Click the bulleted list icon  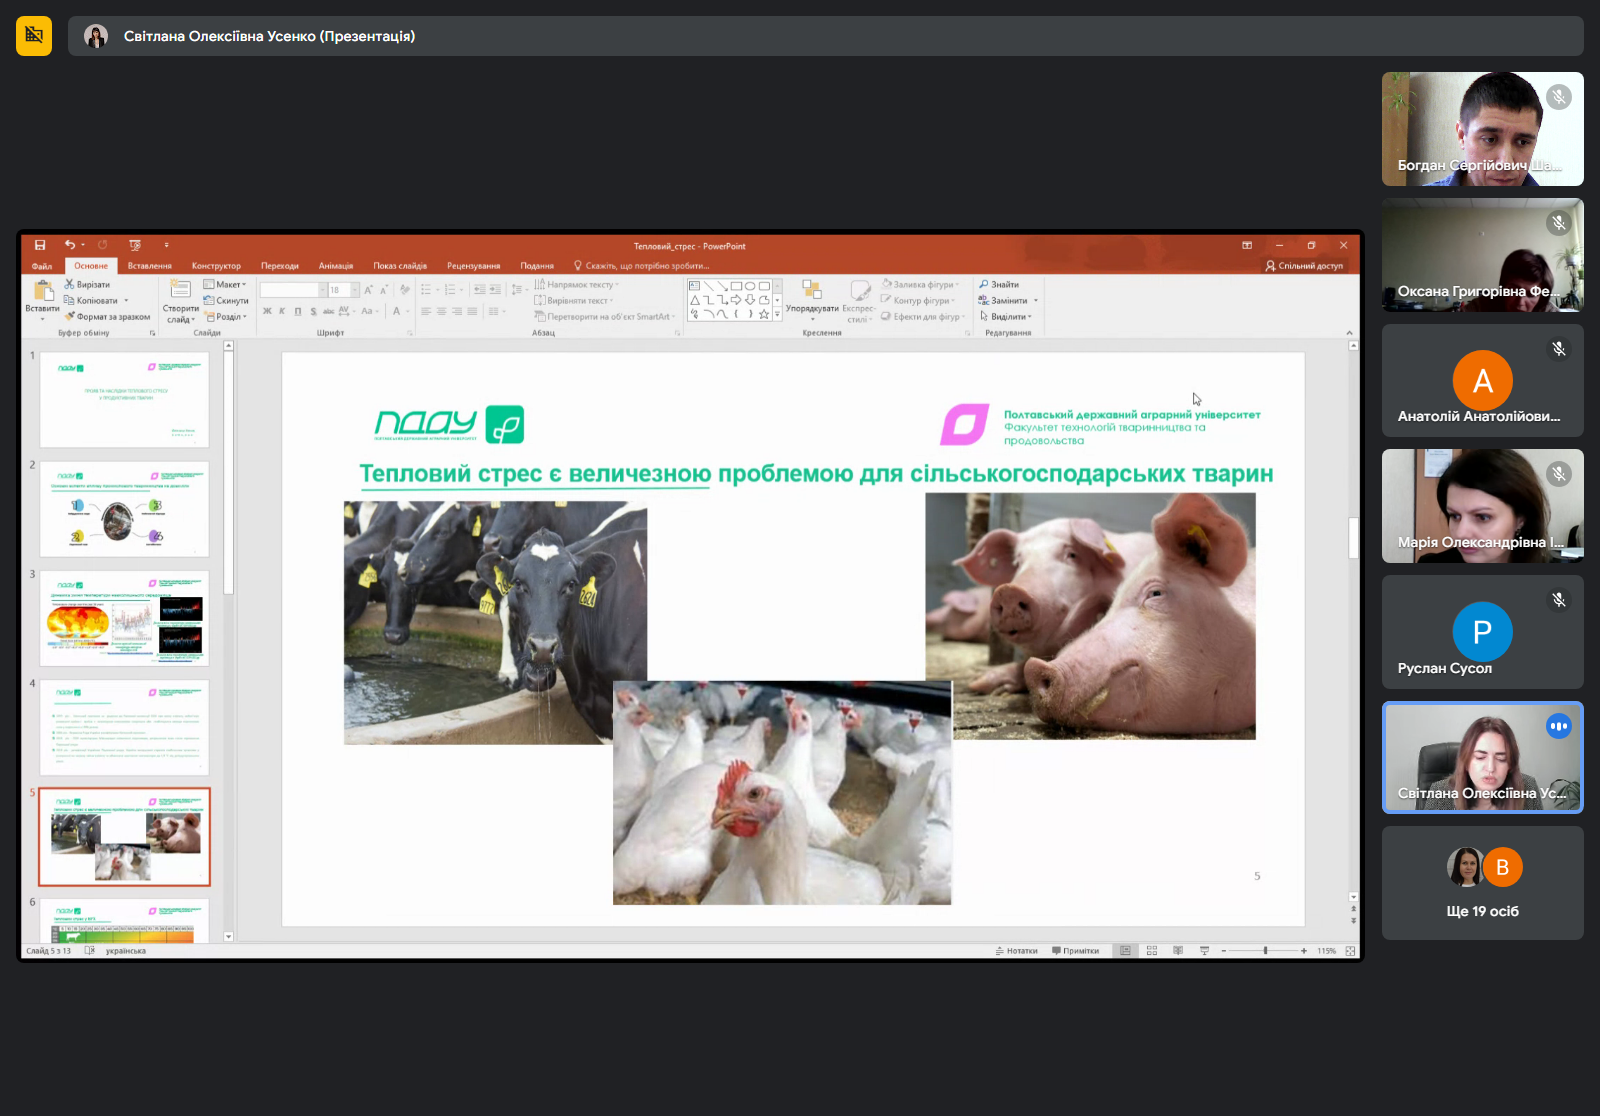tap(428, 289)
